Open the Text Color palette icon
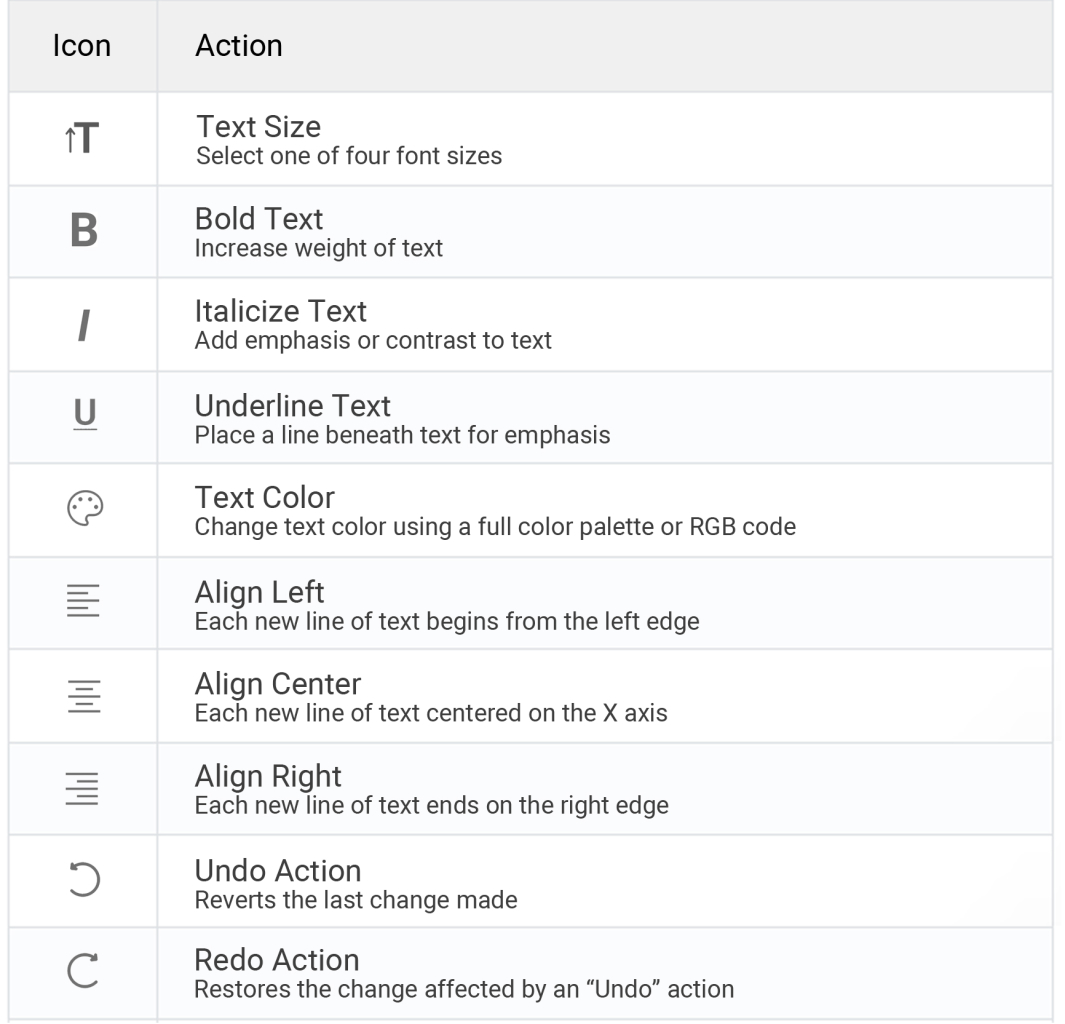This screenshot has width=1065, height=1024. tap(84, 510)
